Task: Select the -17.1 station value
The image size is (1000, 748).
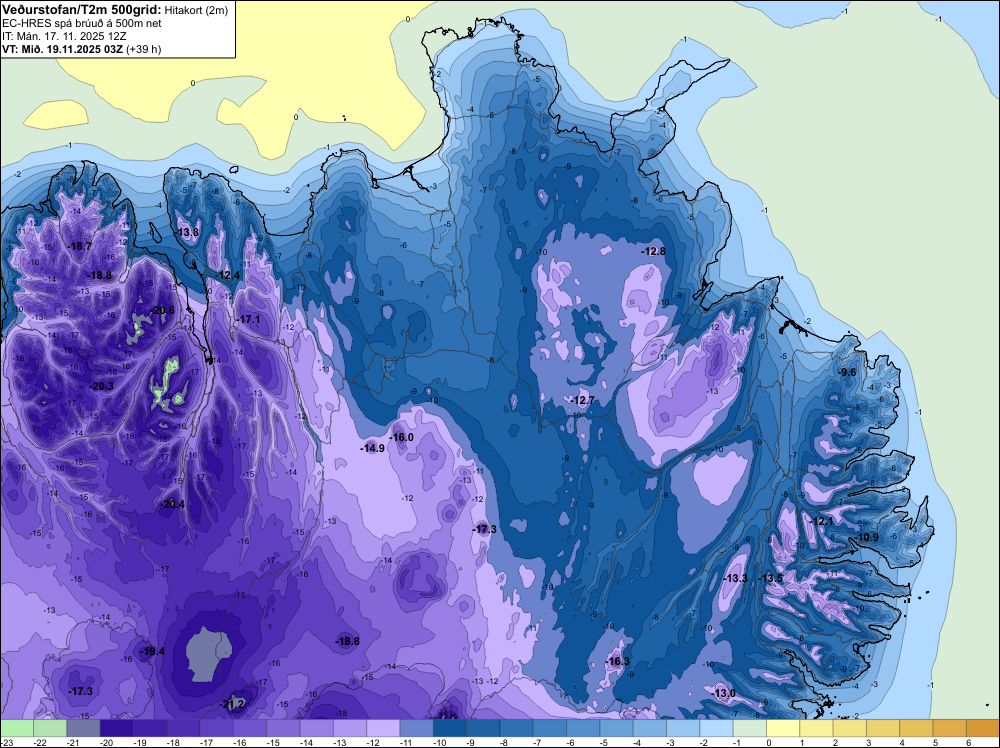Action: coord(248,319)
